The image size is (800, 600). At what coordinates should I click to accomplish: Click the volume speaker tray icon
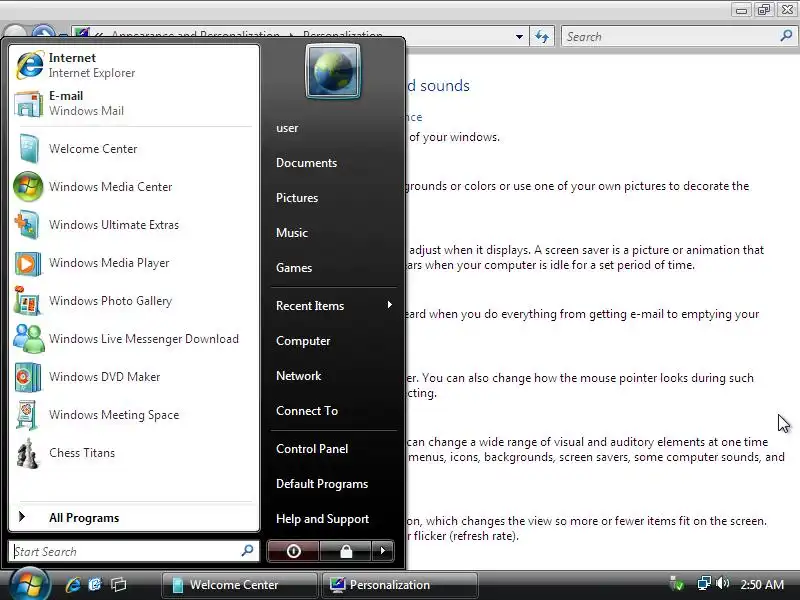(722, 583)
